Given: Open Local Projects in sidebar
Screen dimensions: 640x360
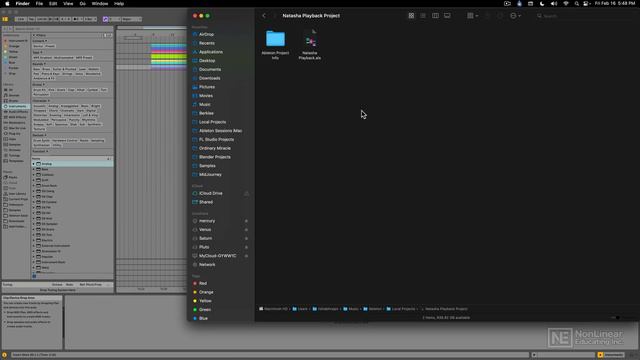Looking at the screenshot, I should (x=212, y=122).
